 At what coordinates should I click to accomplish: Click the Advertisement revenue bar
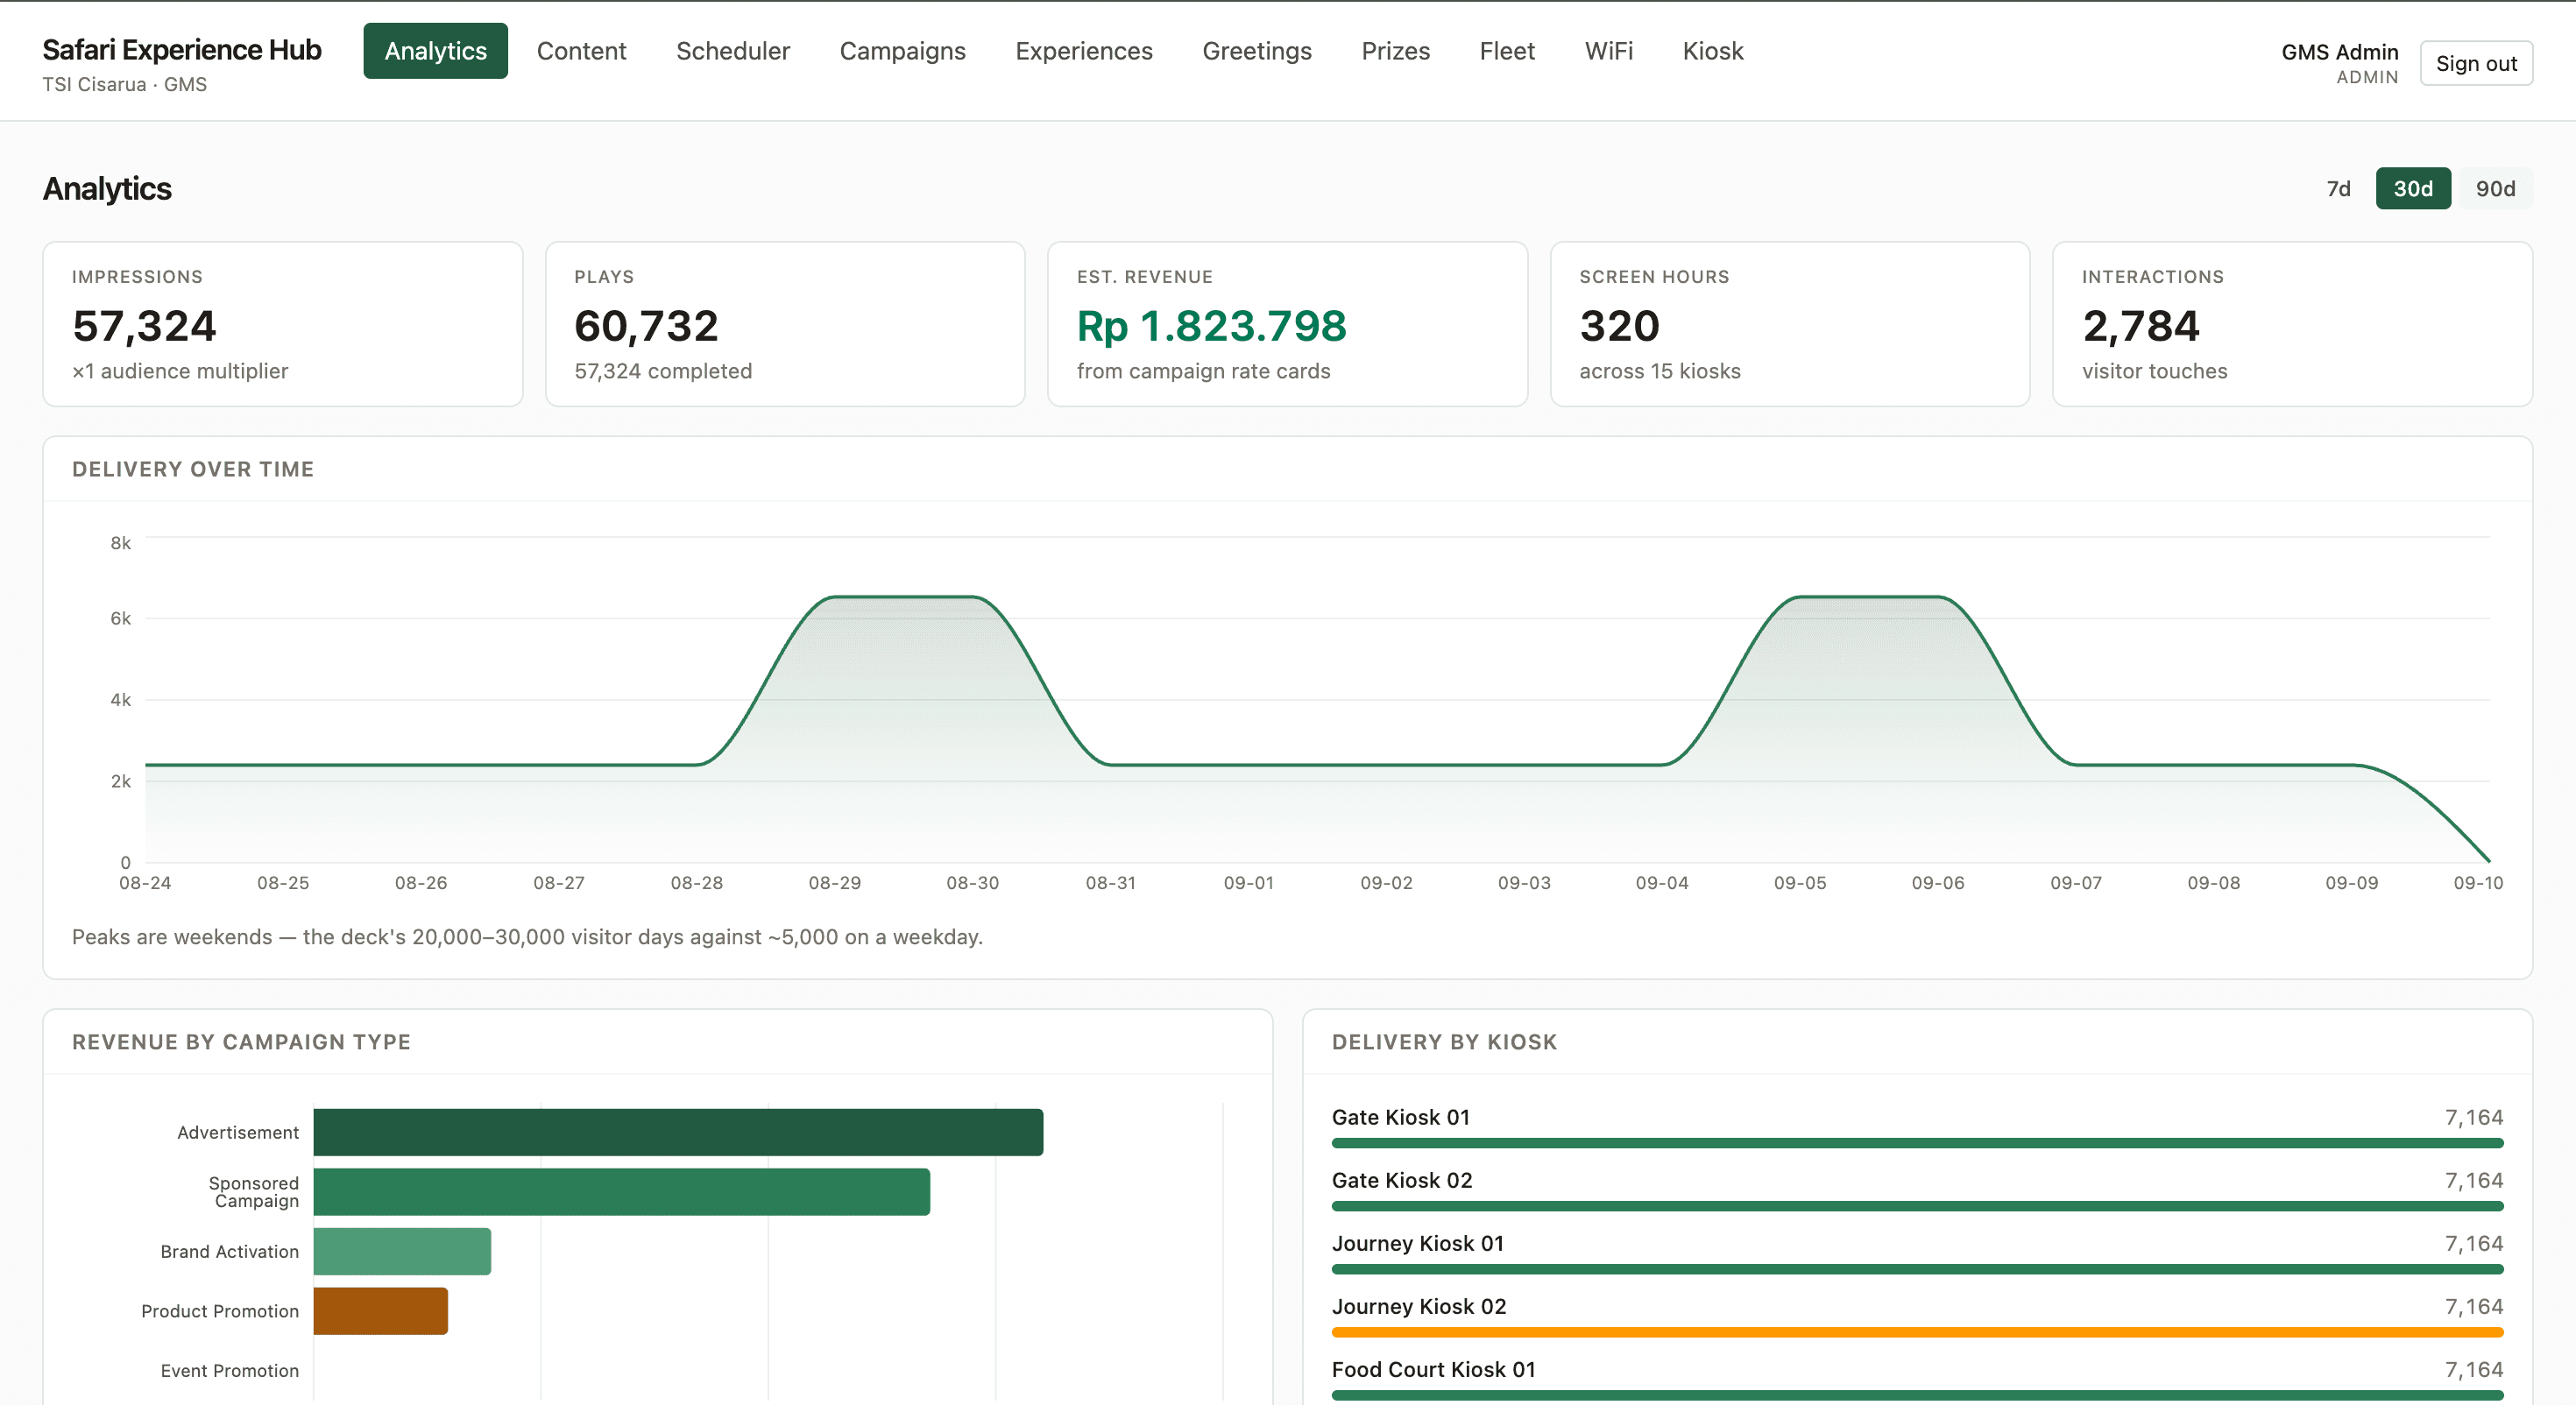tap(678, 1132)
